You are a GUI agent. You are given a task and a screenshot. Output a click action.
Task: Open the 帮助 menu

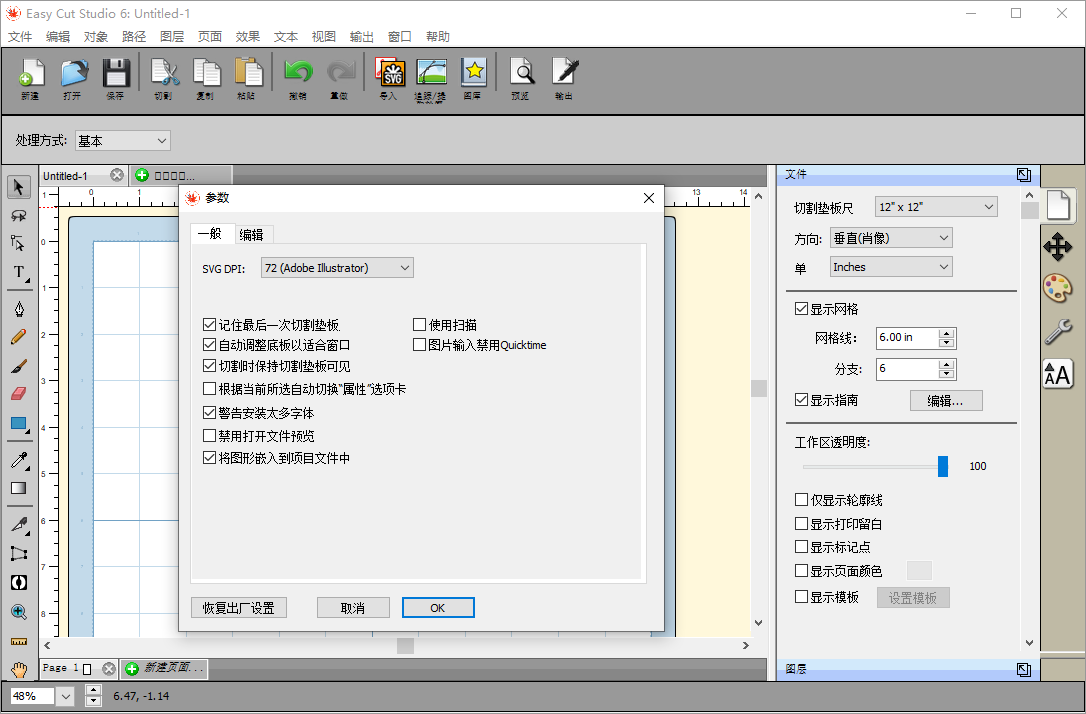point(437,37)
